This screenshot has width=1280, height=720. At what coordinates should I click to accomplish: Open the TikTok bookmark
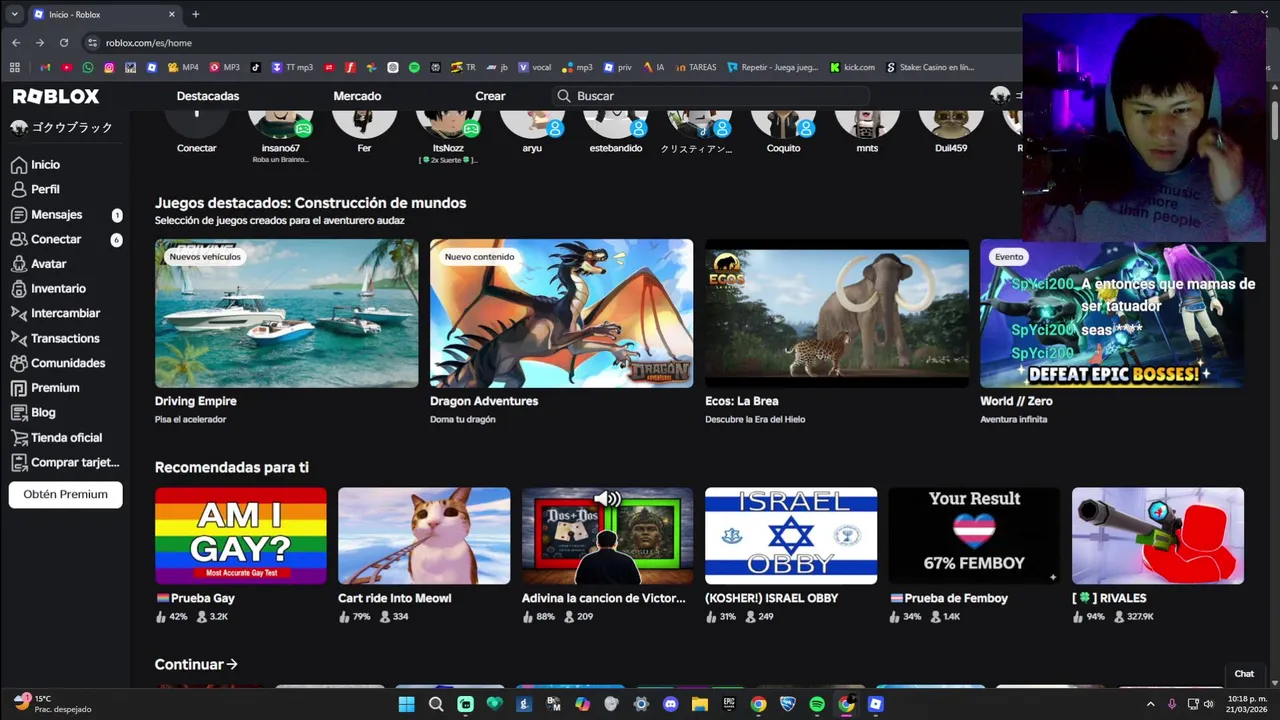coord(256,68)
